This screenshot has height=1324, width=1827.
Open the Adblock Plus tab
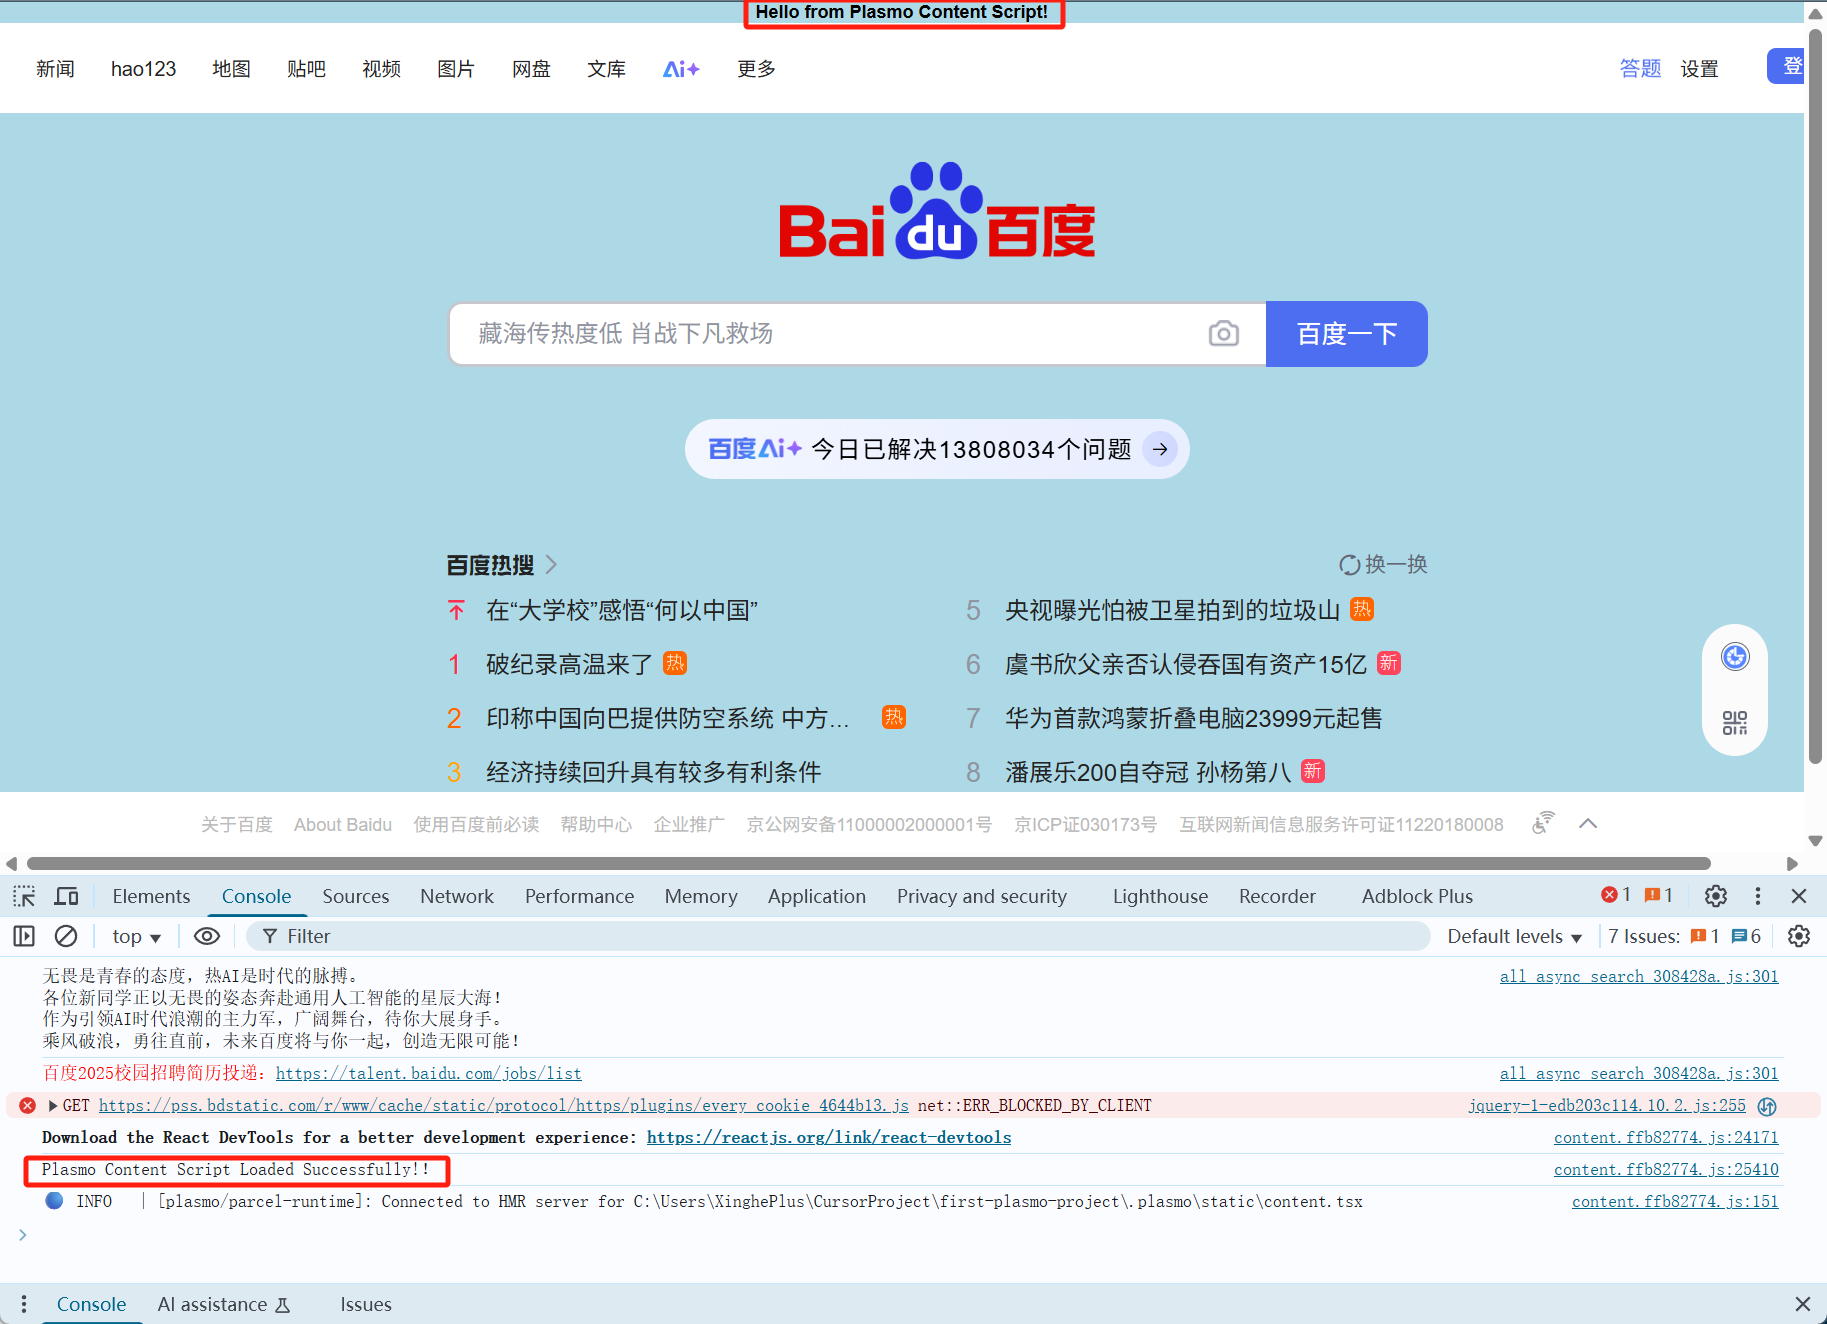point(1417,896)
